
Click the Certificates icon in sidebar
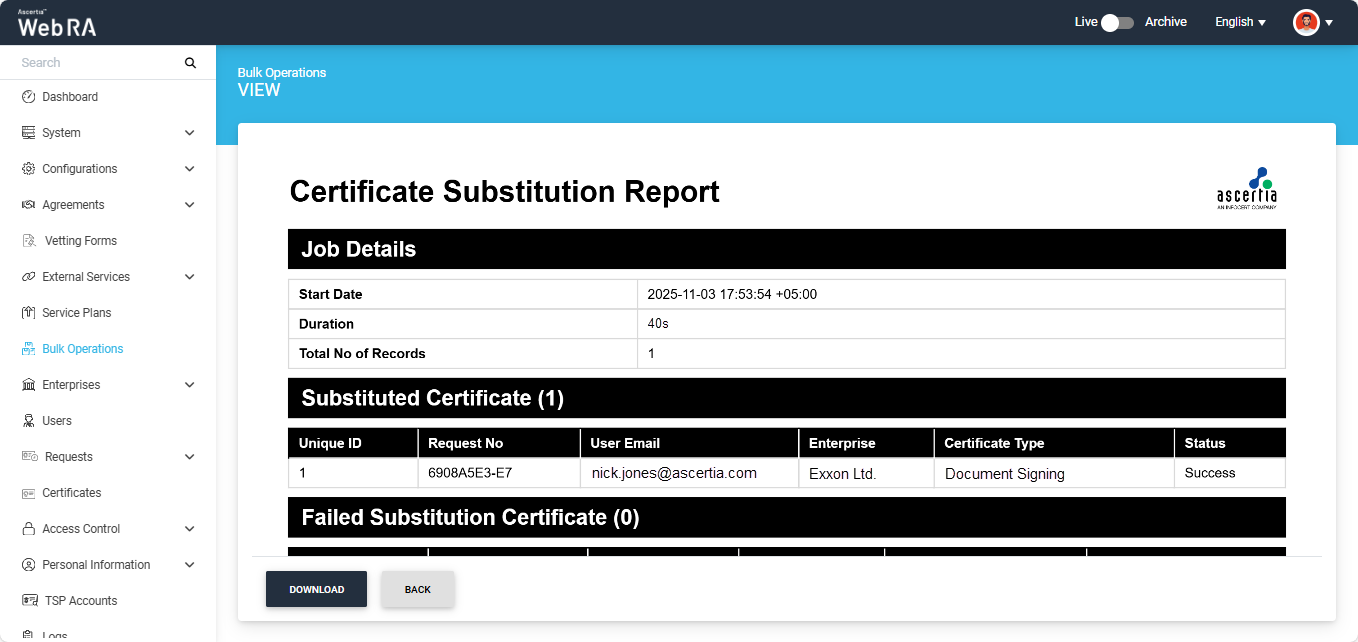click(x=28, y=493)
